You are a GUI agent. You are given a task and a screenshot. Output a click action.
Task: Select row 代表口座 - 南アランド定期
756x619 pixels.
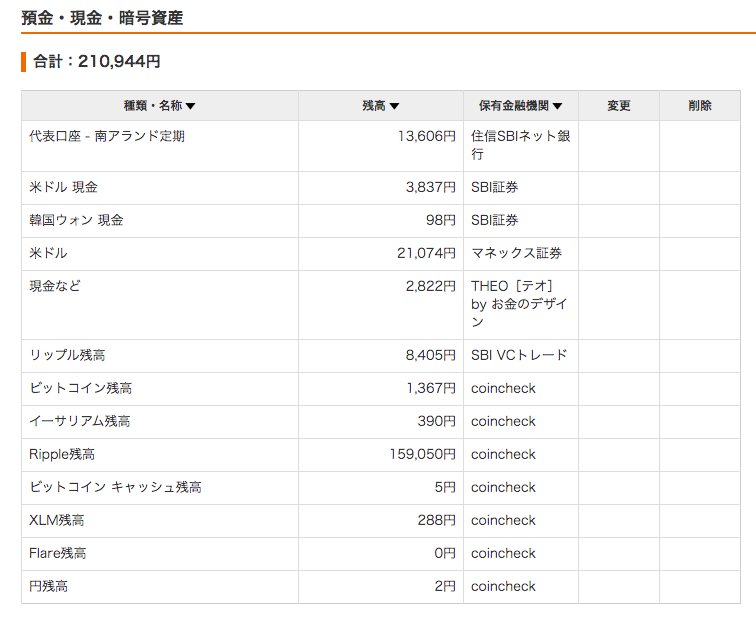(381, 146)
